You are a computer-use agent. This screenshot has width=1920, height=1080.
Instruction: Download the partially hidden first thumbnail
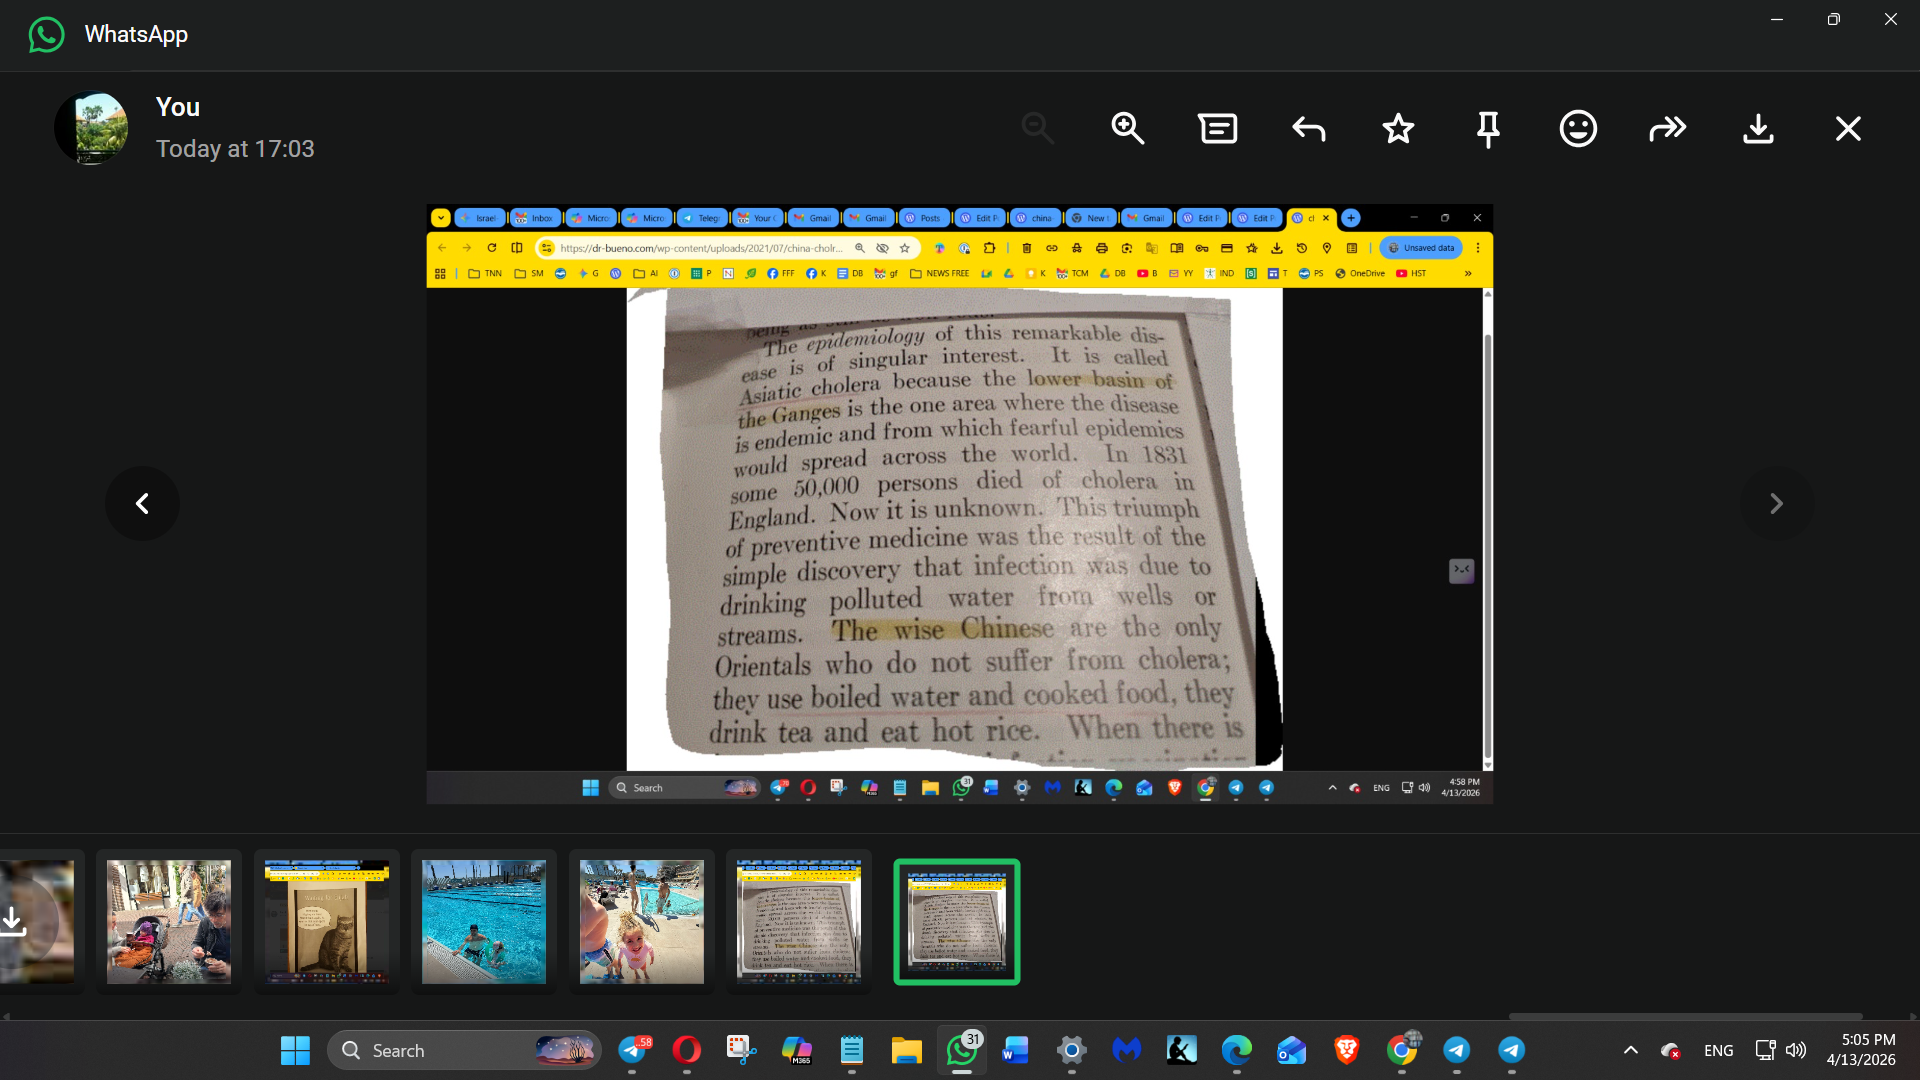(14, 920)
